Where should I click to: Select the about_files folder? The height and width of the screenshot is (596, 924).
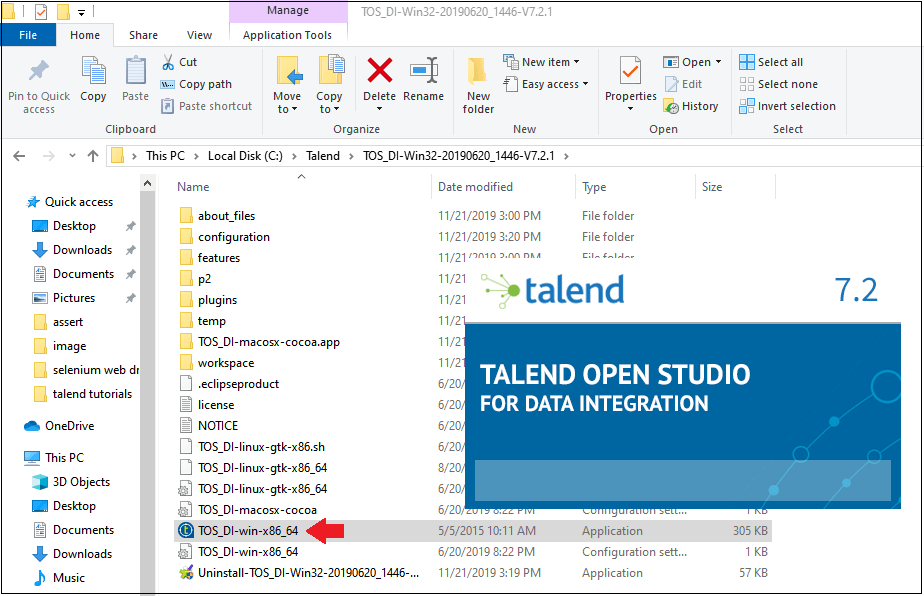tap(217, 216)
